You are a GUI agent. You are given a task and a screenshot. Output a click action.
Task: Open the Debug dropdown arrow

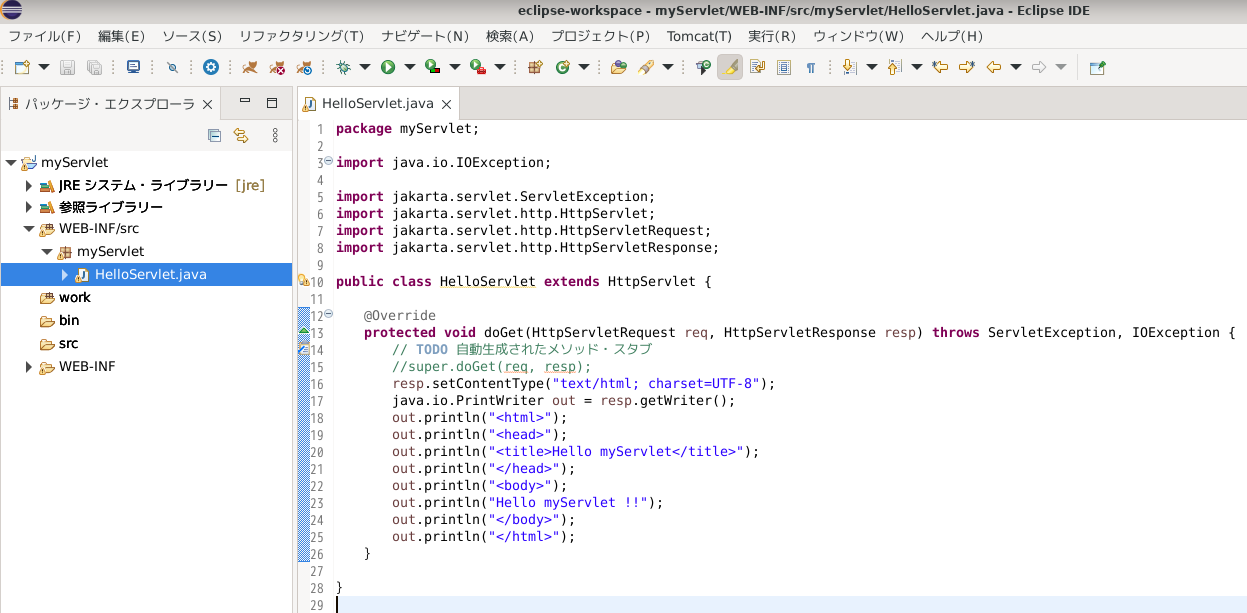(x=365, y=67)
